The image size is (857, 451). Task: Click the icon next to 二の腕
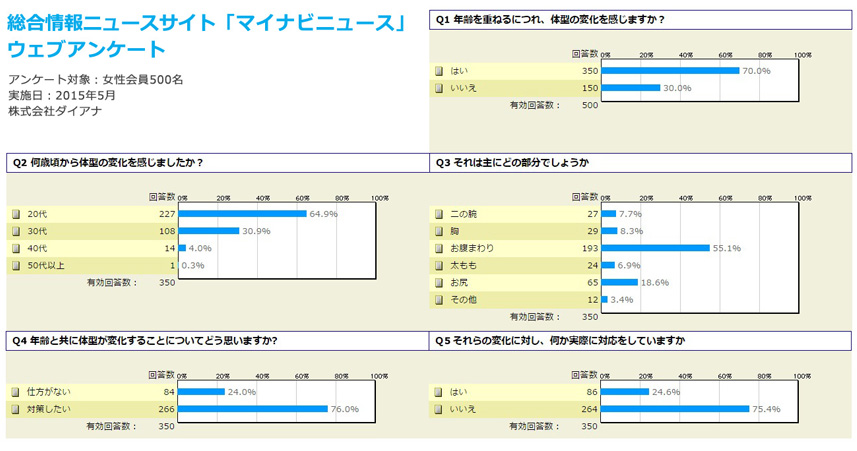[439, 214]
